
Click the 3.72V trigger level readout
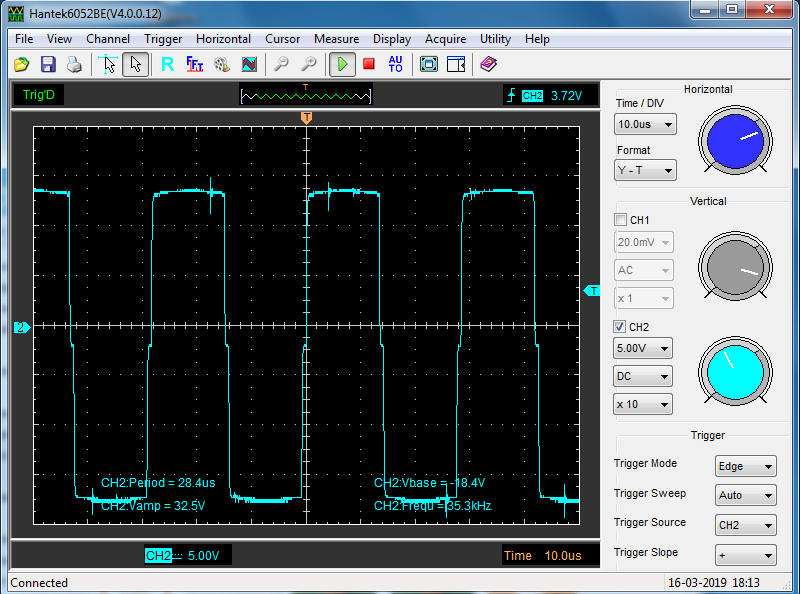coord(566,96)
